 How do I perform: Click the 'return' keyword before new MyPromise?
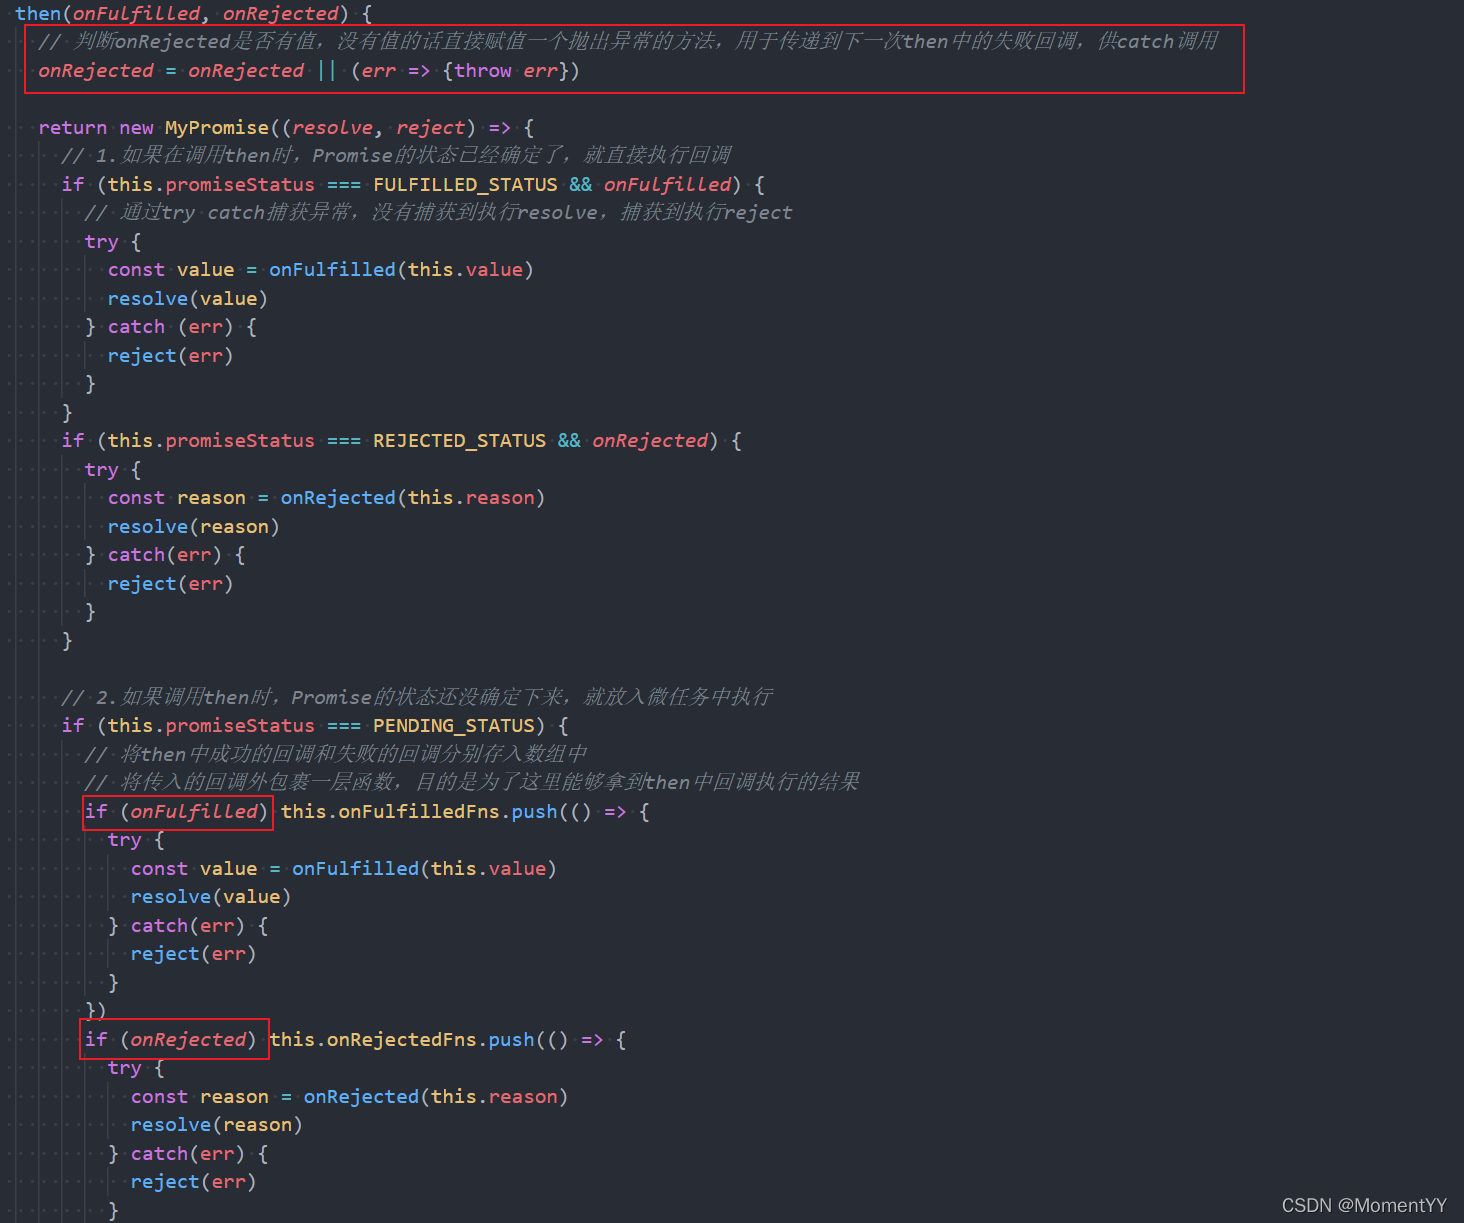72,128
